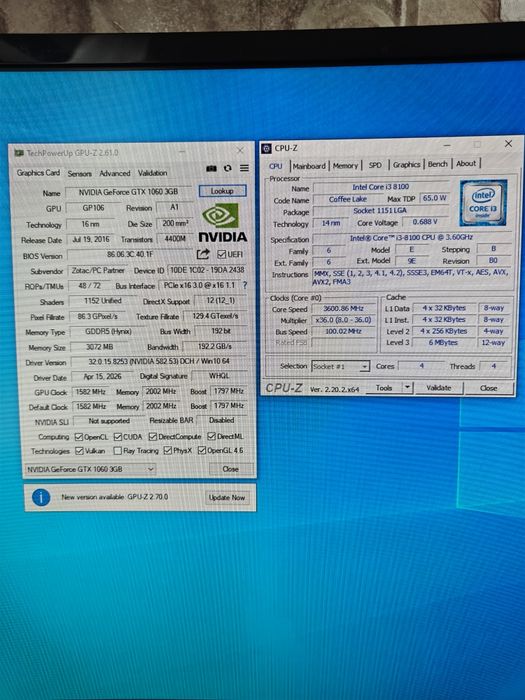
Task: Toggle the CUDA checkbox
Action: click(x=118, y=437)
